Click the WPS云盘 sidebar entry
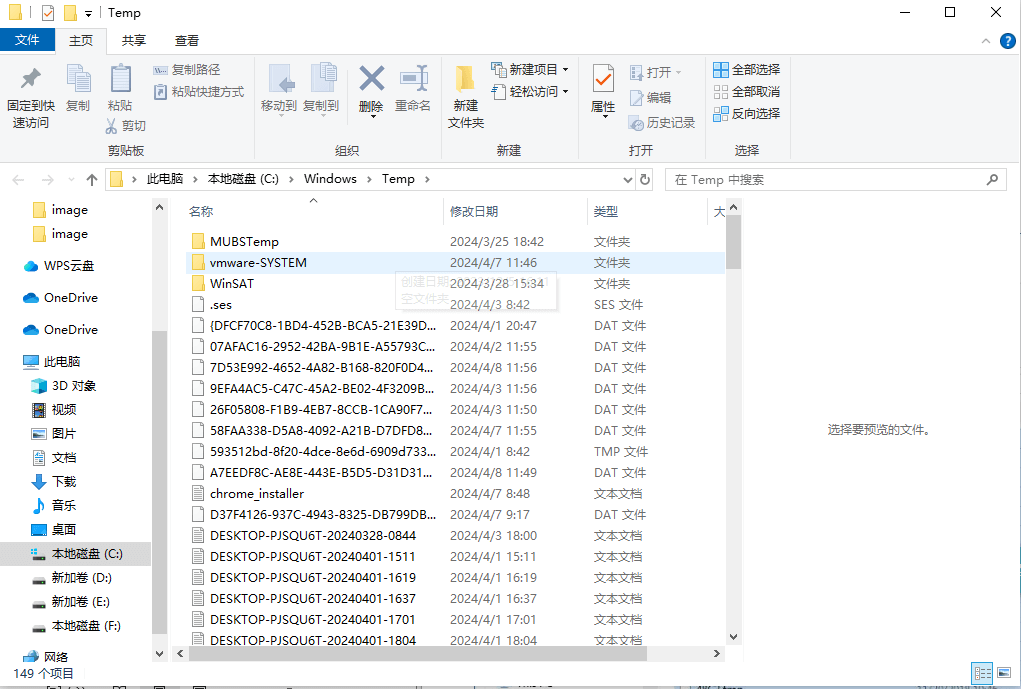Viewport: 1021px width, 689px height. pyautogui.click(x=69, y=265)
